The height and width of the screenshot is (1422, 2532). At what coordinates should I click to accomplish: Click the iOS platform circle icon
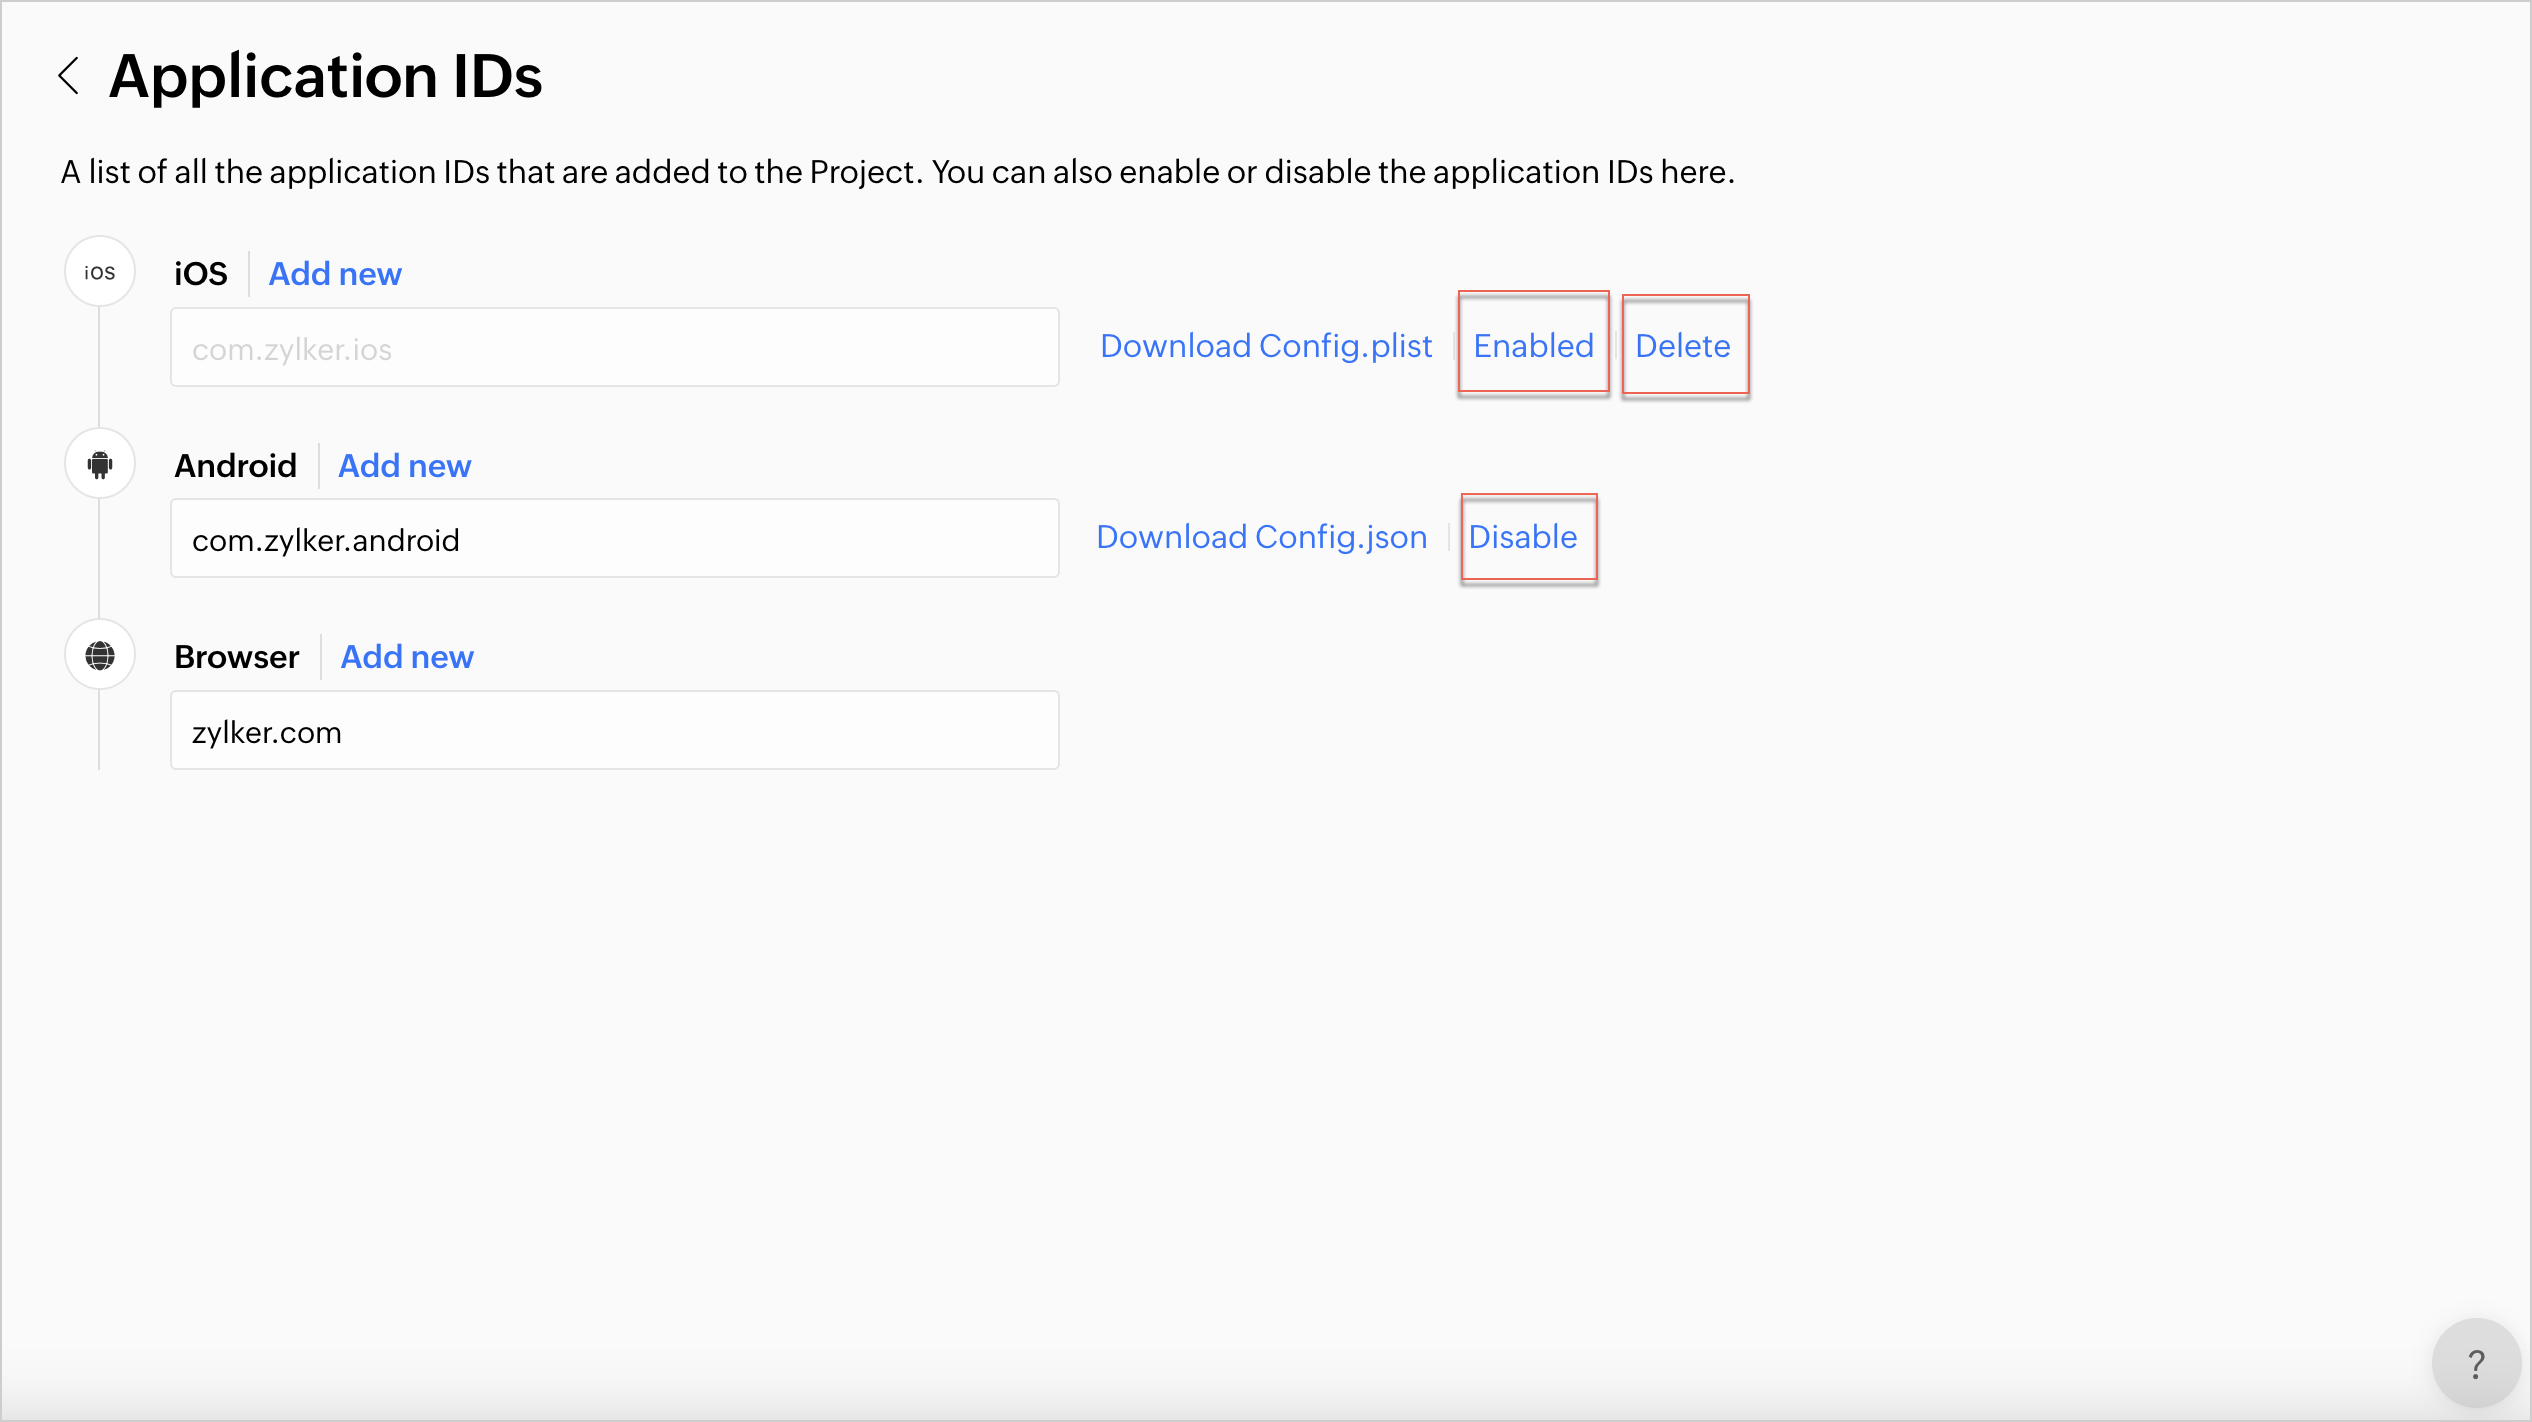coord(100,272)
